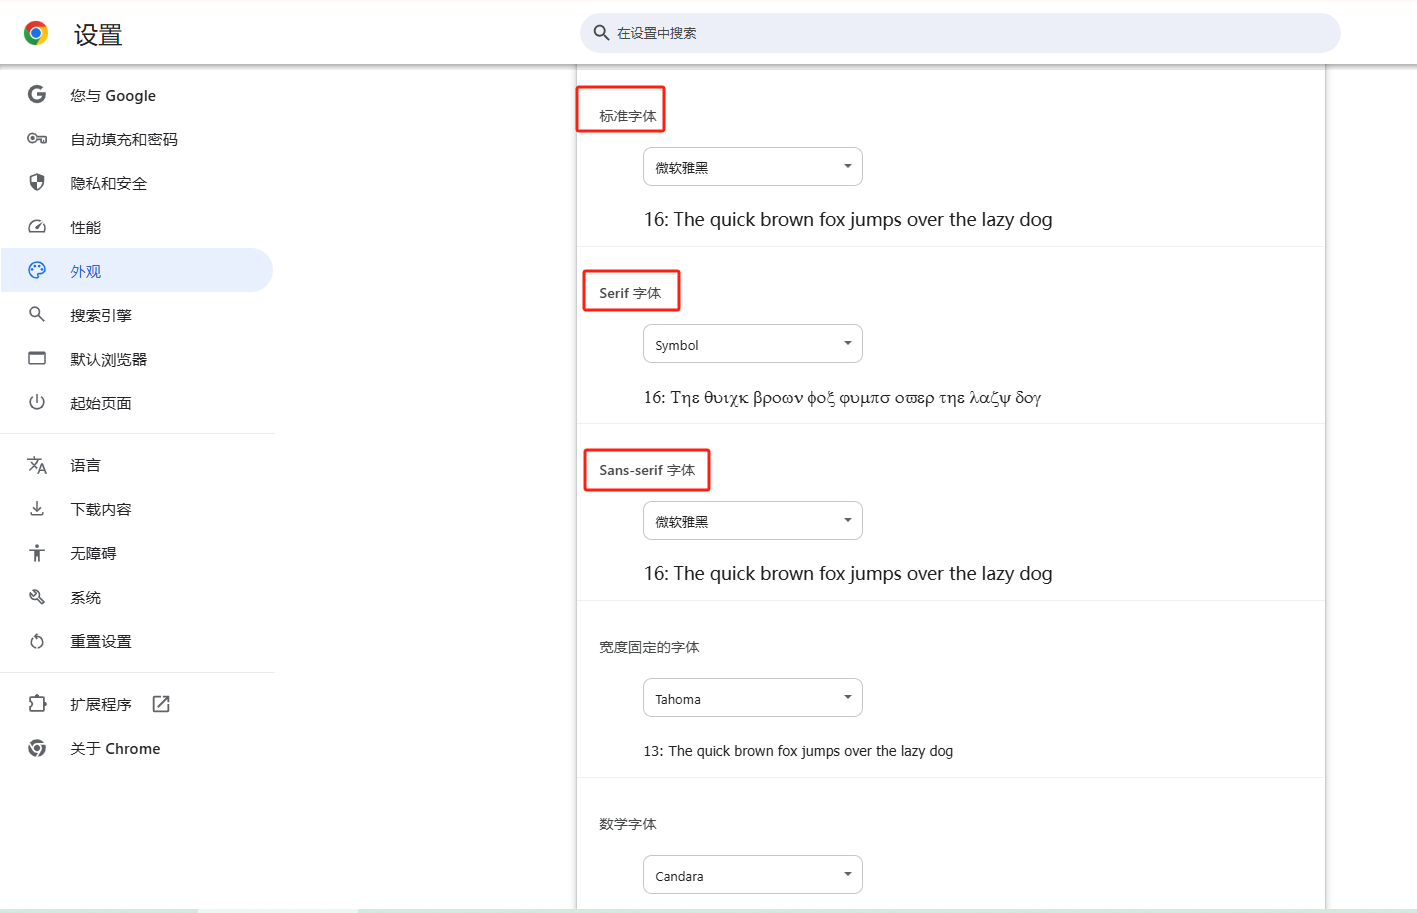Click the 设置 page title

pyautogui.click(x=98, y=35)
